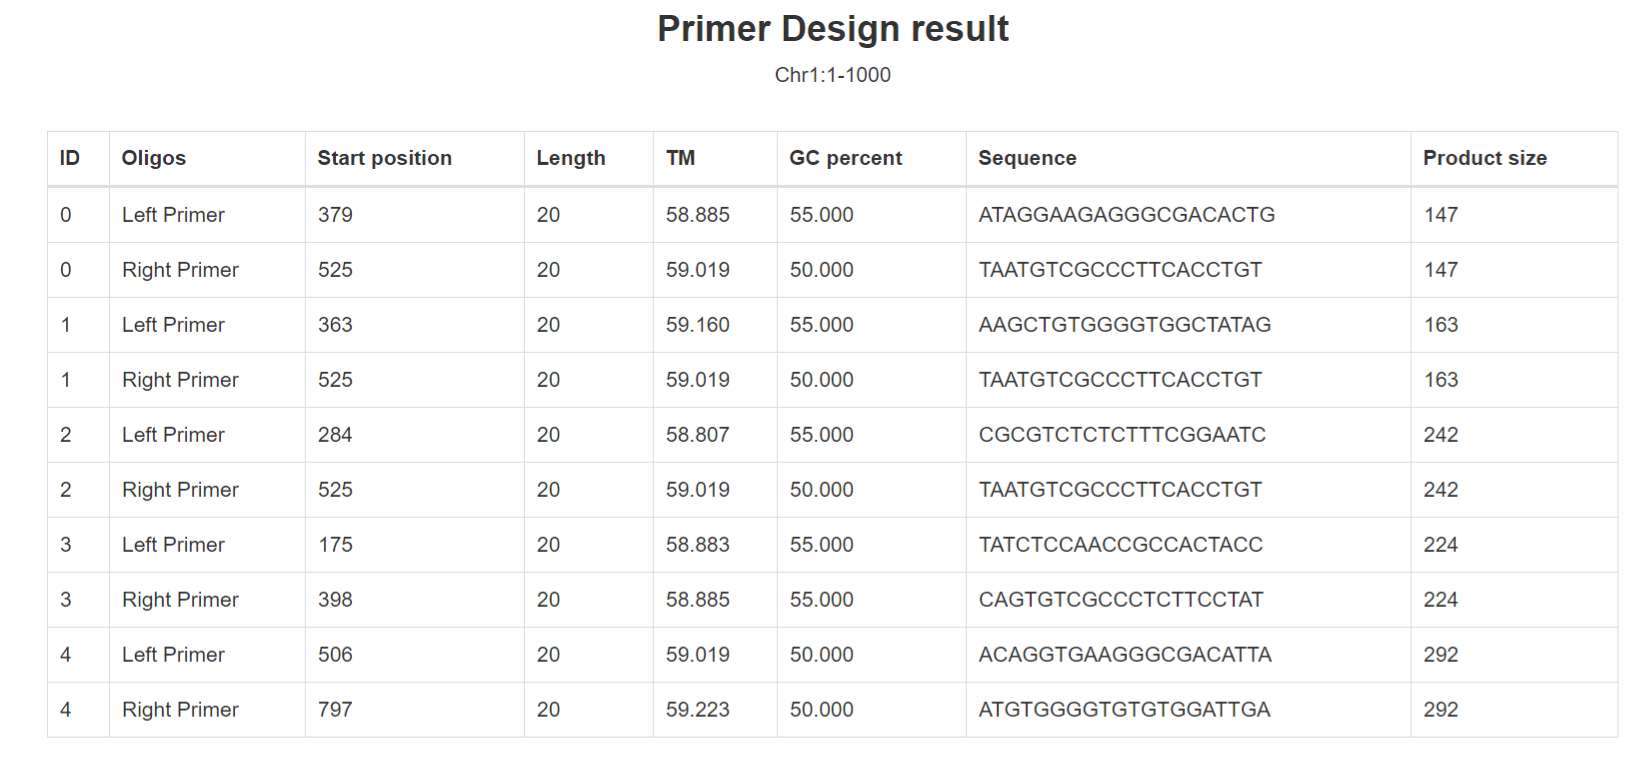Select sequence ACAGGTGAAGGGCGACATTA cell
1640x761 pixels.
click(1124, 655)
